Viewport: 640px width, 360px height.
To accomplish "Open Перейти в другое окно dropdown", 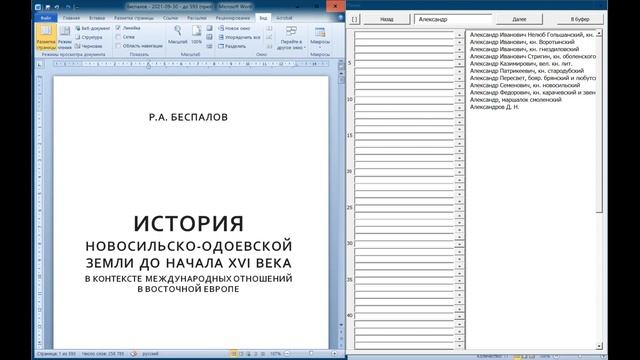I will tap(291, 38).
